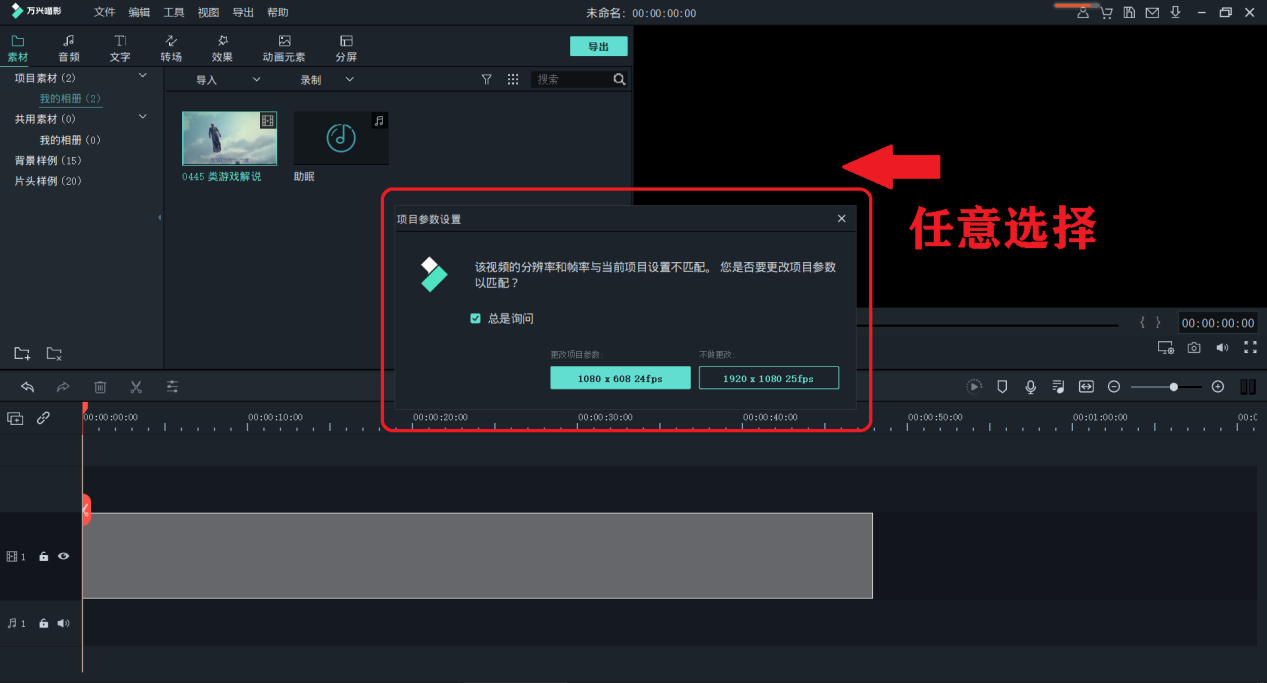The height and width of the screenshot is (683, 1267).
Task: Open the 转场 (Transitions) panel
Action: point(170,47)
